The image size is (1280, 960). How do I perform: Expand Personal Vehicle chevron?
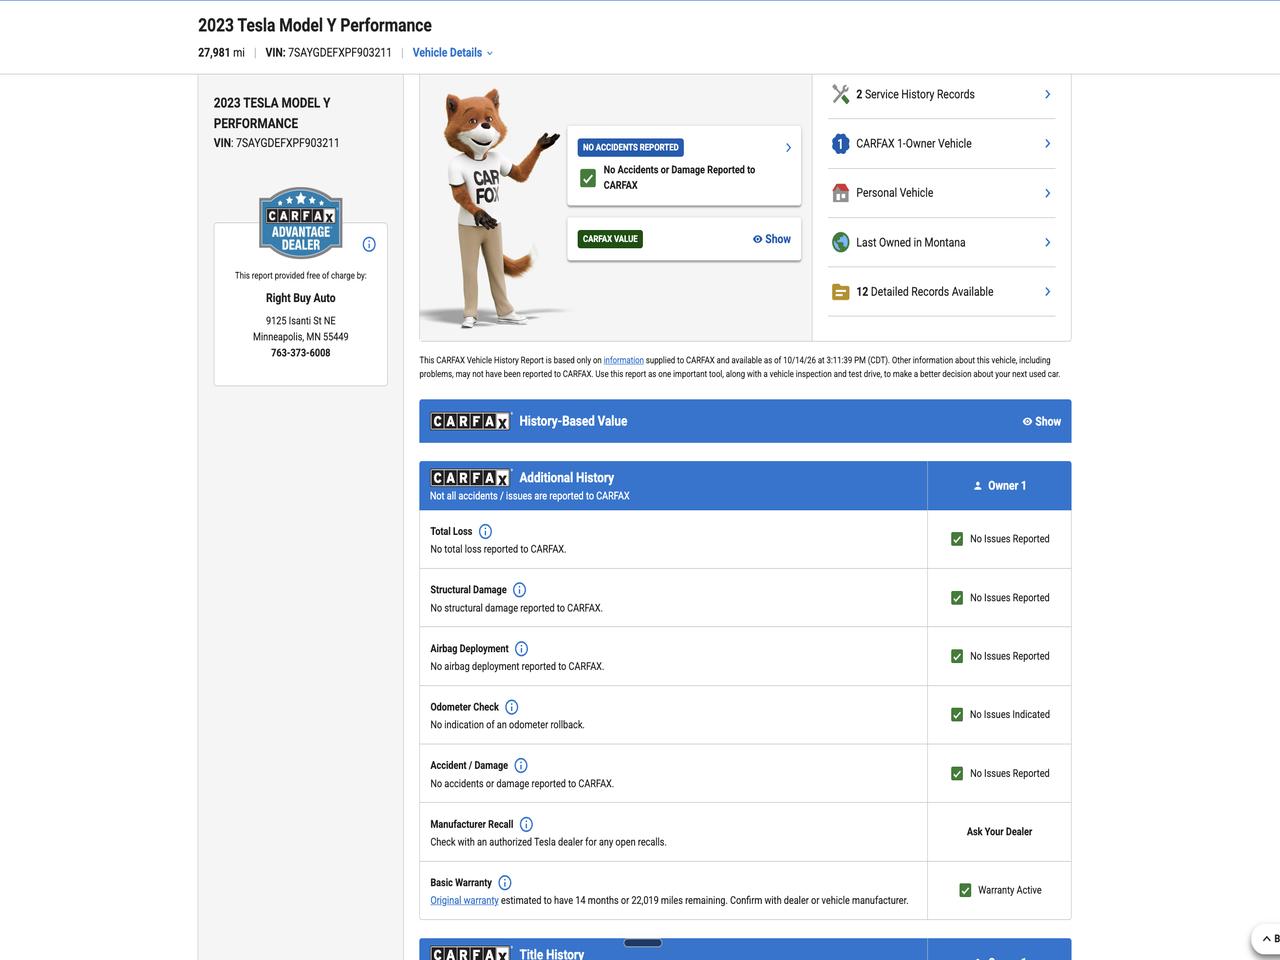click(1047, 193)
